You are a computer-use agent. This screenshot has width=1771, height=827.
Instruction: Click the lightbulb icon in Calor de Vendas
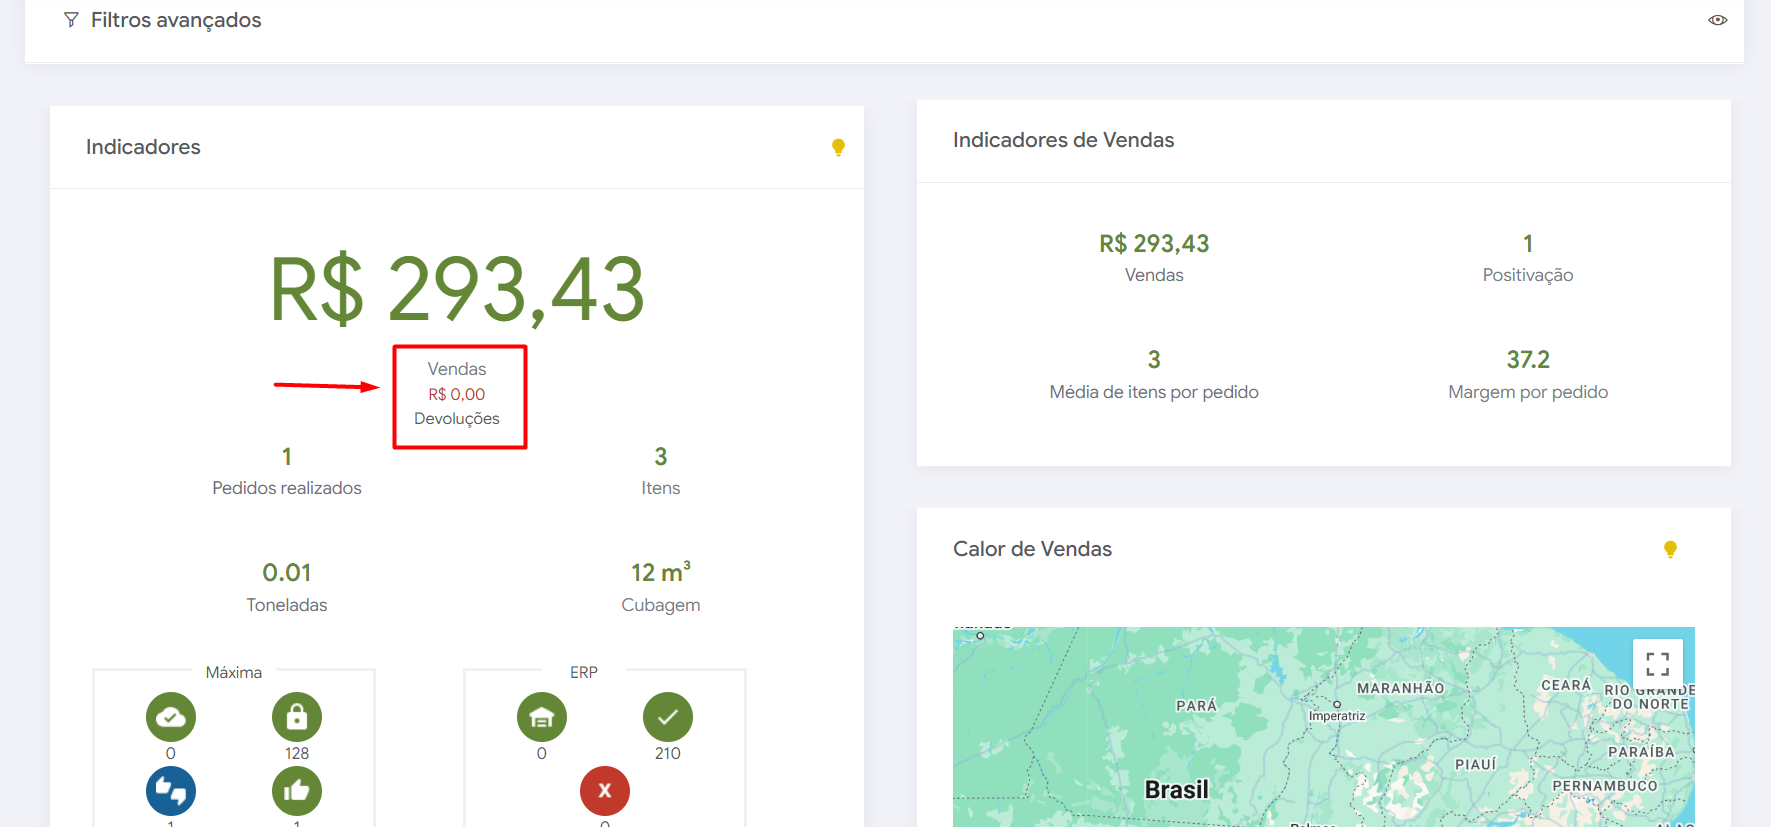point(1670,549)
